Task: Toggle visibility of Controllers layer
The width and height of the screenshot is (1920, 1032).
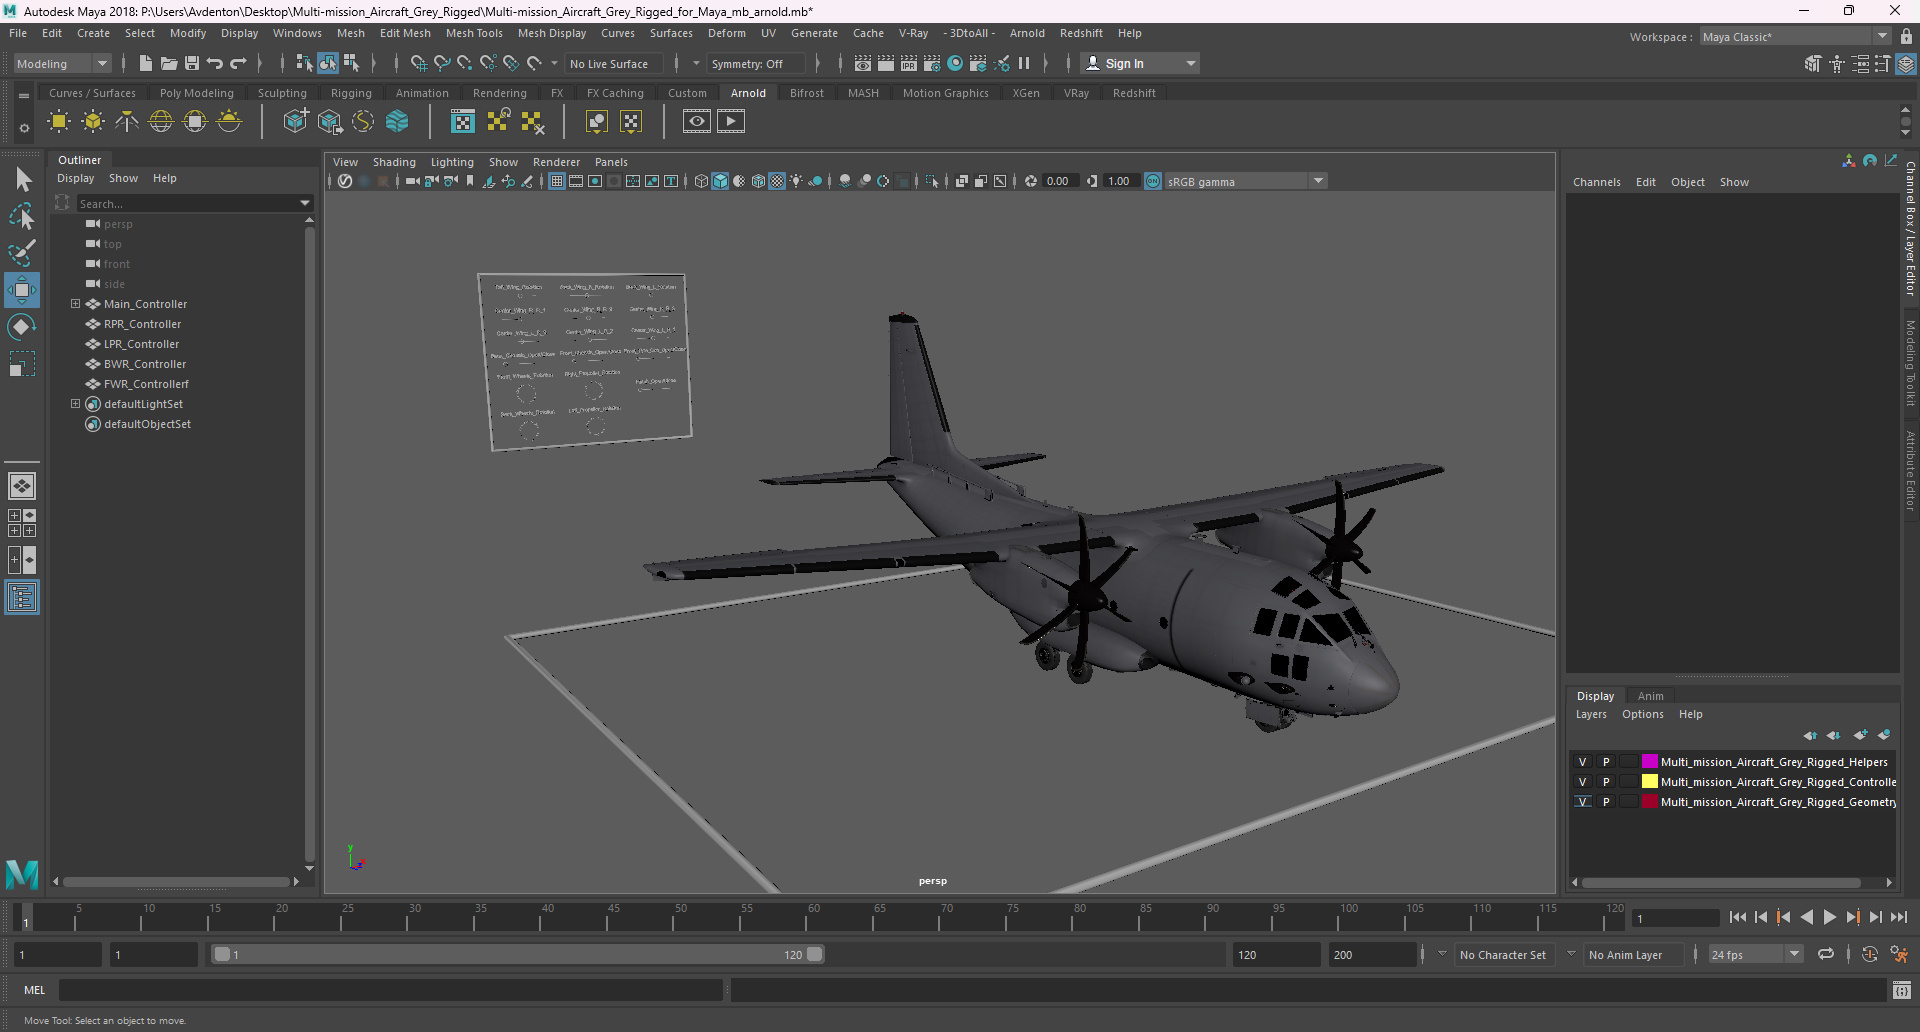Action: (x=1582, y=782)
